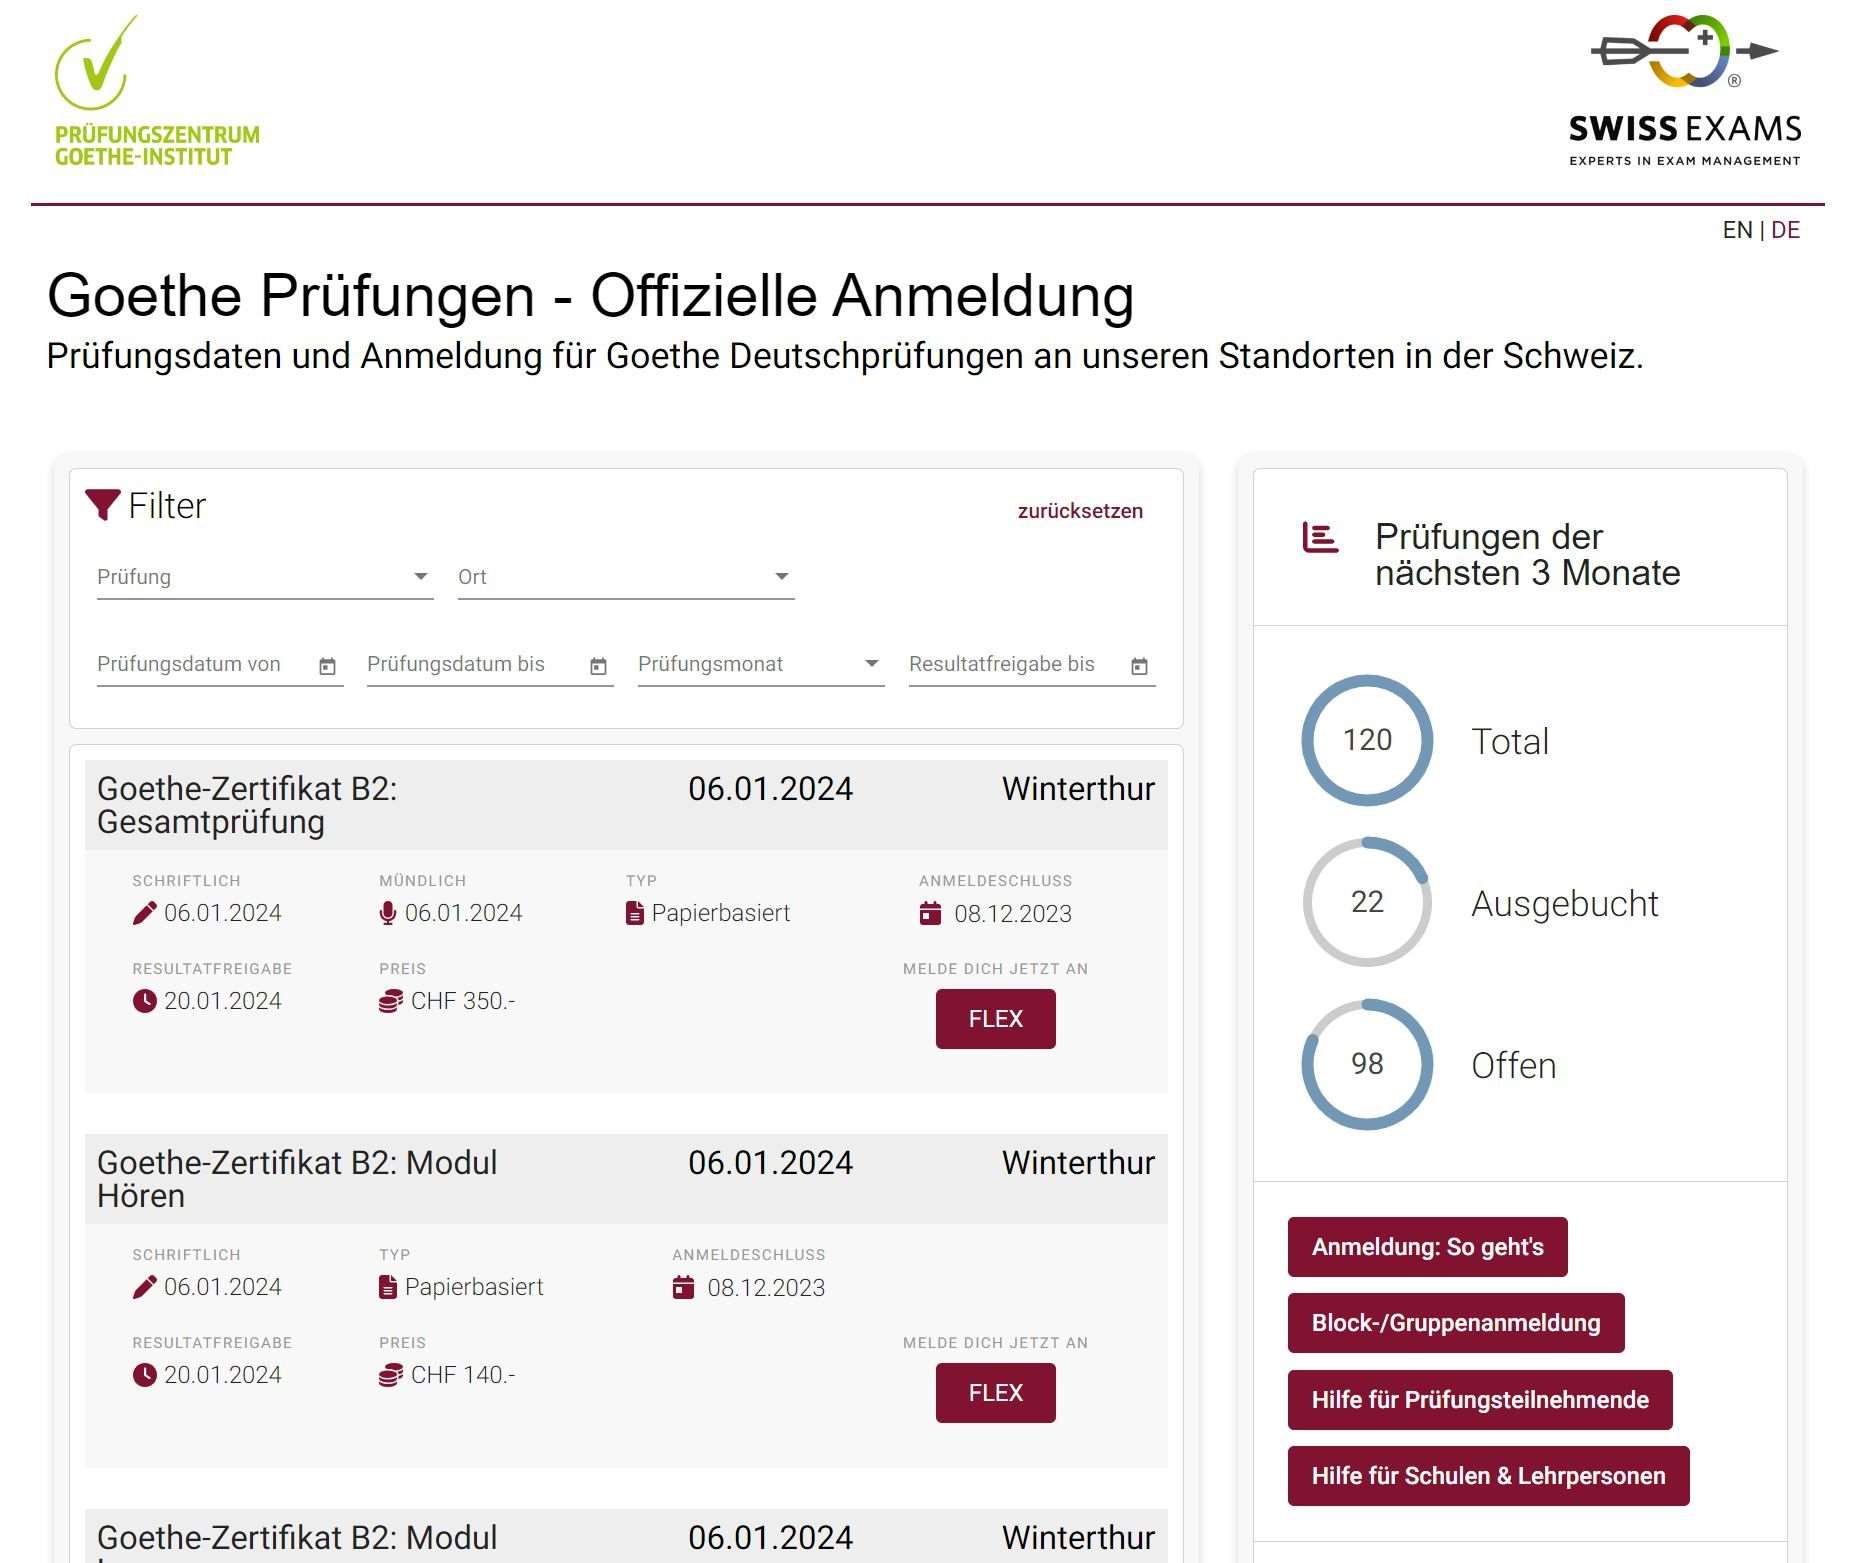Click Total label in statistics panel

pyautogui.click(x=1510, y=742)
